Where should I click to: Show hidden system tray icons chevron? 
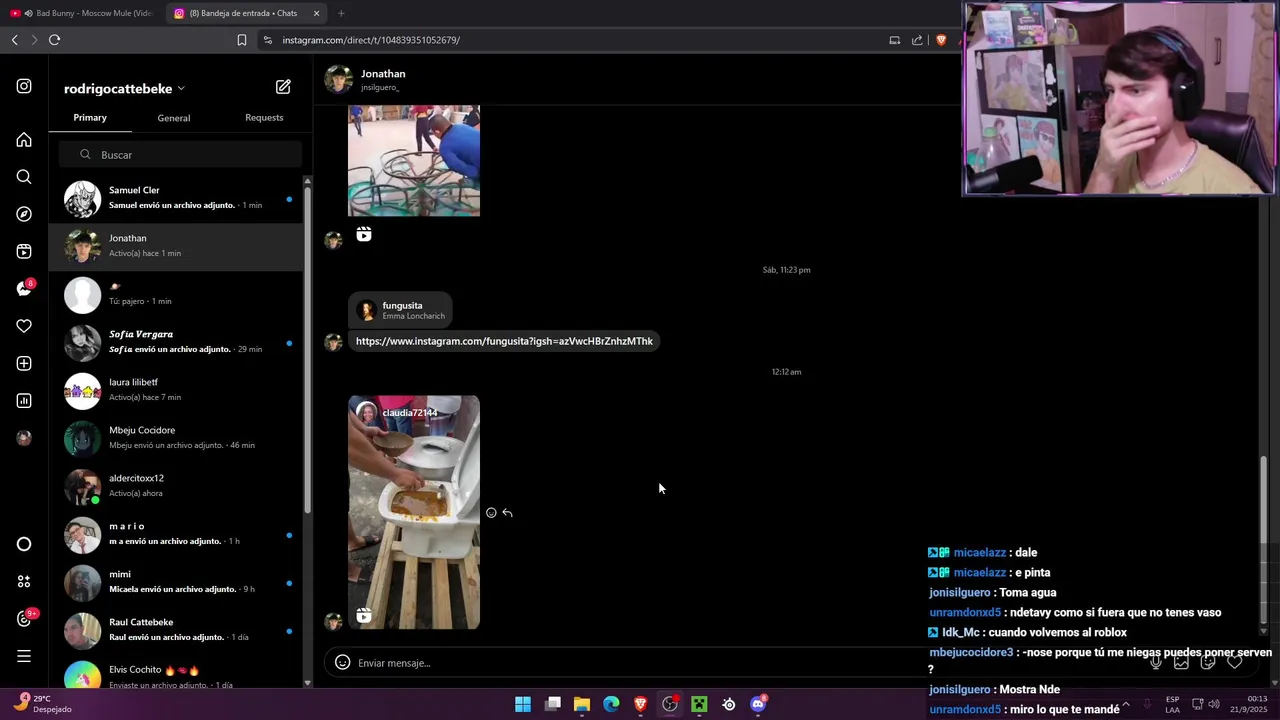point(1126,704)
